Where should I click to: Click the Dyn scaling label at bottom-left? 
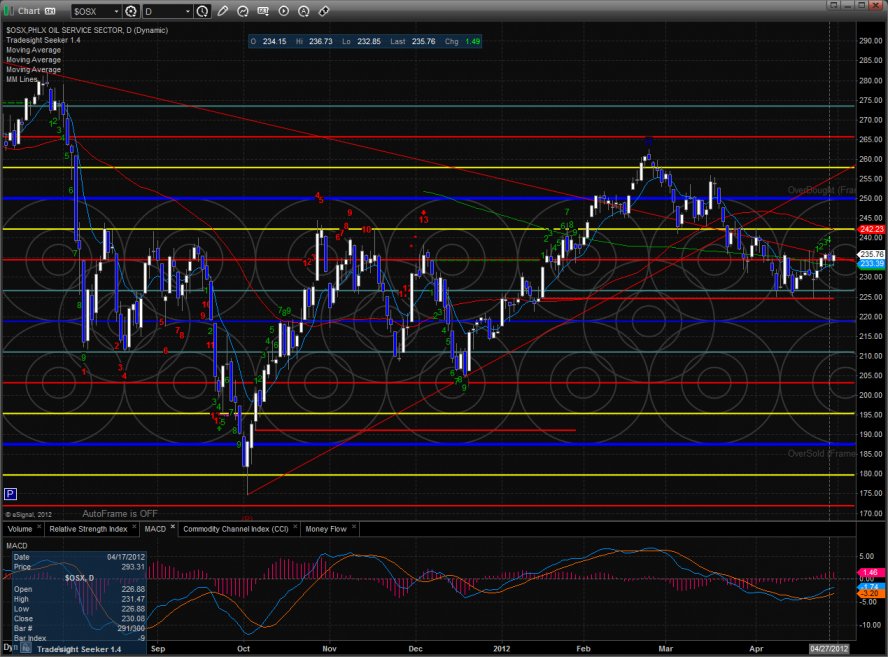coord(9,648)
